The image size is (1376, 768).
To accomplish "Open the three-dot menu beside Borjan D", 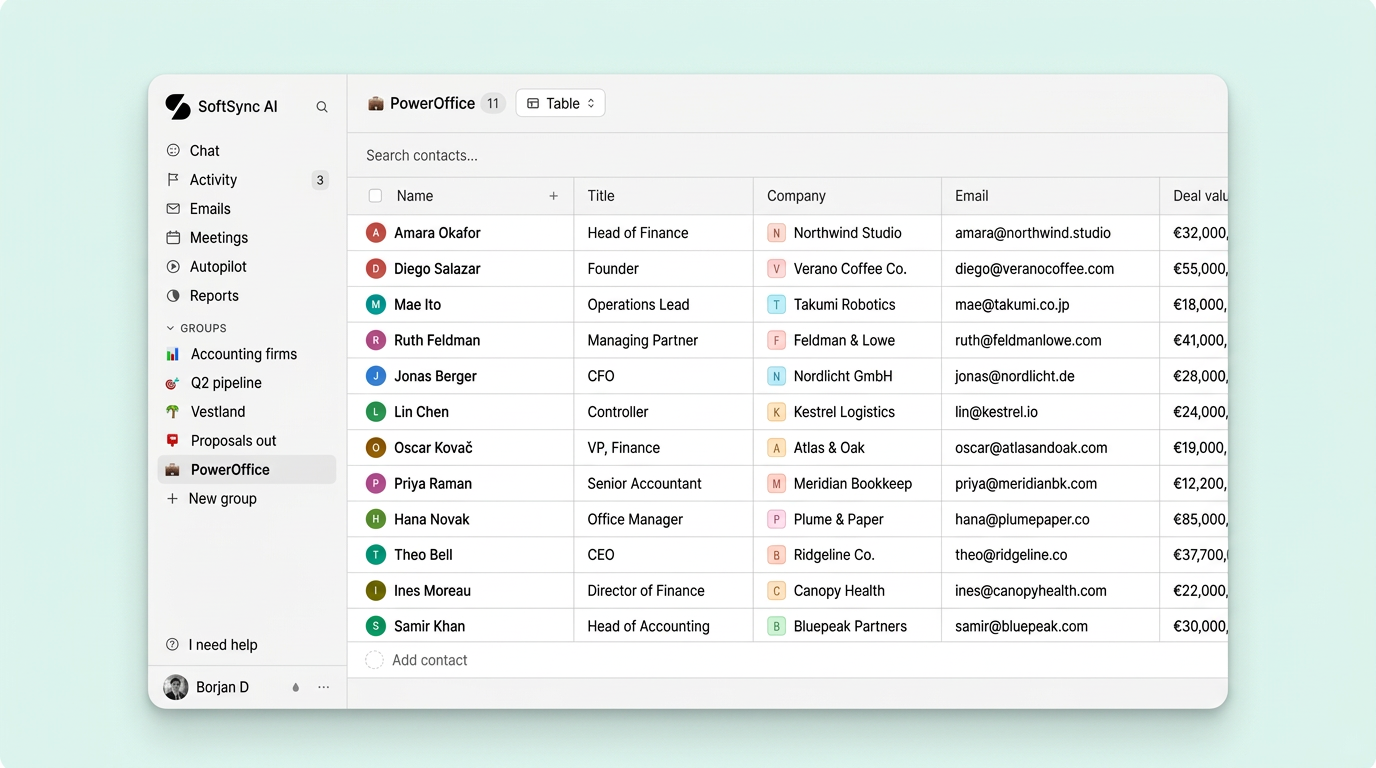I will click(x=324, y=688).
